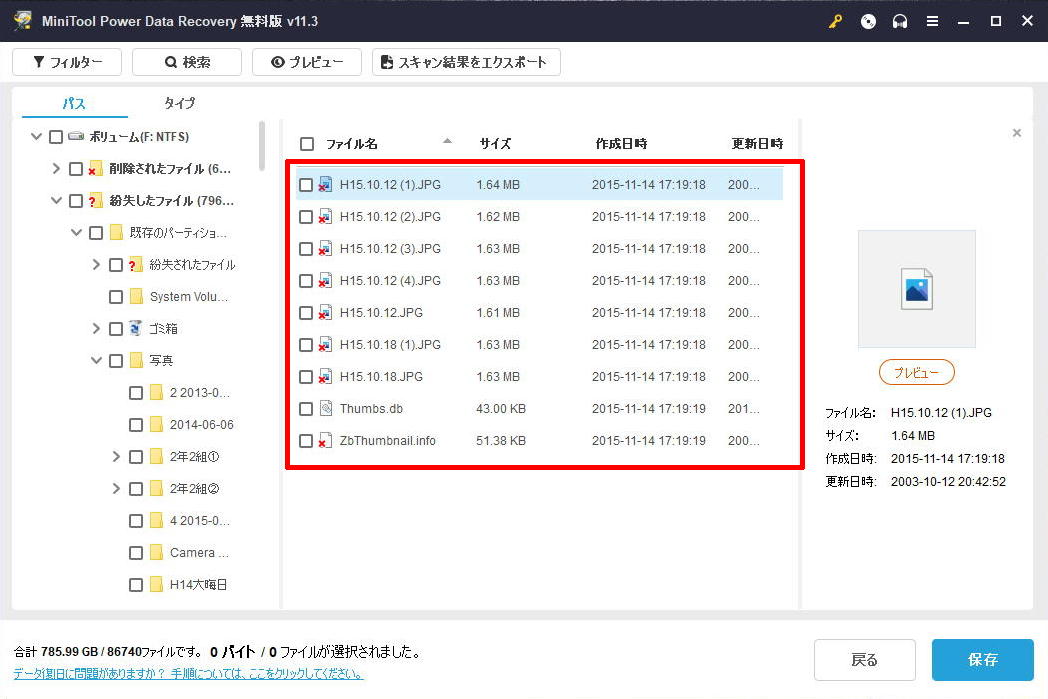The width and height of the screenshot is (1048, 699).
Task: Click the license key icon in the title bar
Action: [x=837, y=21]
